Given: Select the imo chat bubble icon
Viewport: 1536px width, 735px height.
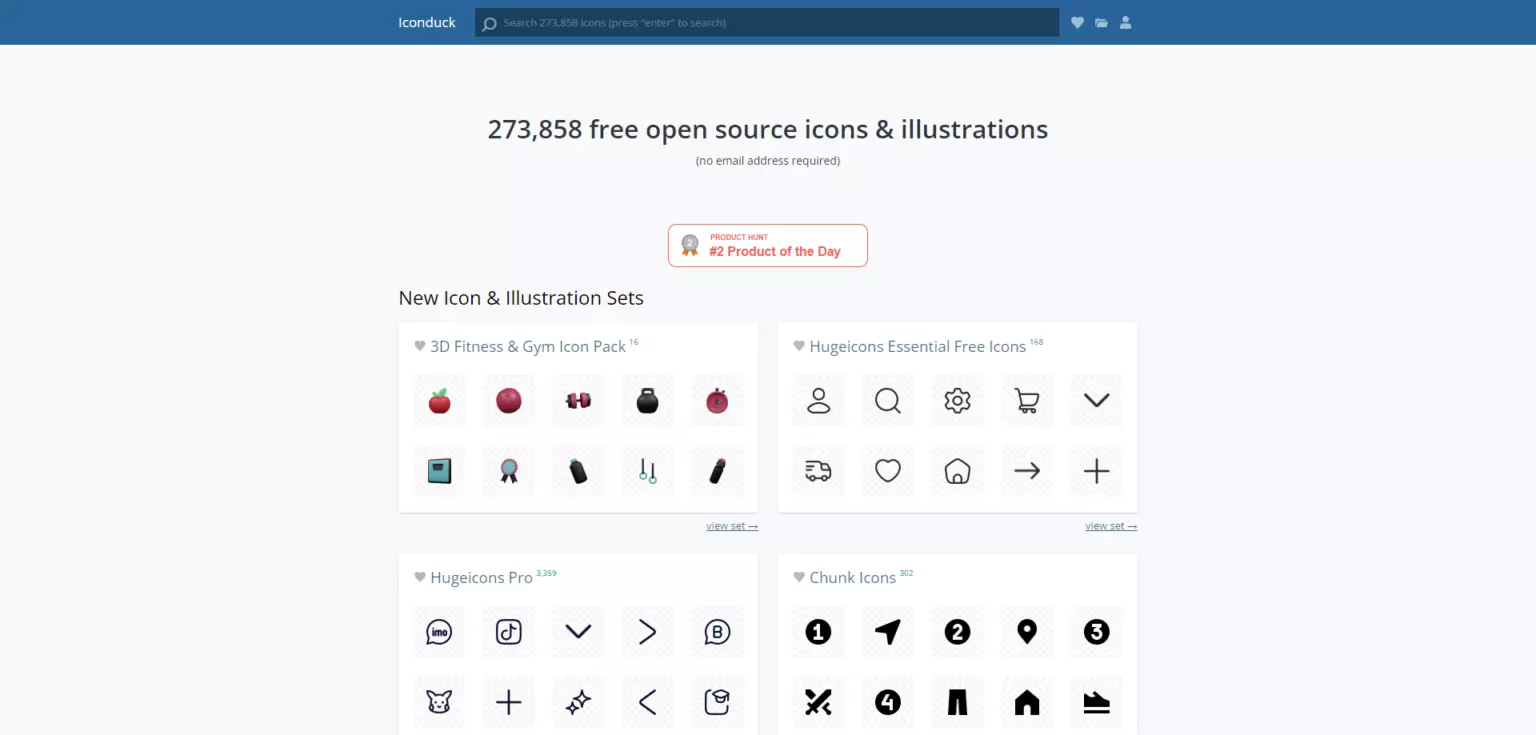Looking at the screenshot, I should tap(439, 632).
